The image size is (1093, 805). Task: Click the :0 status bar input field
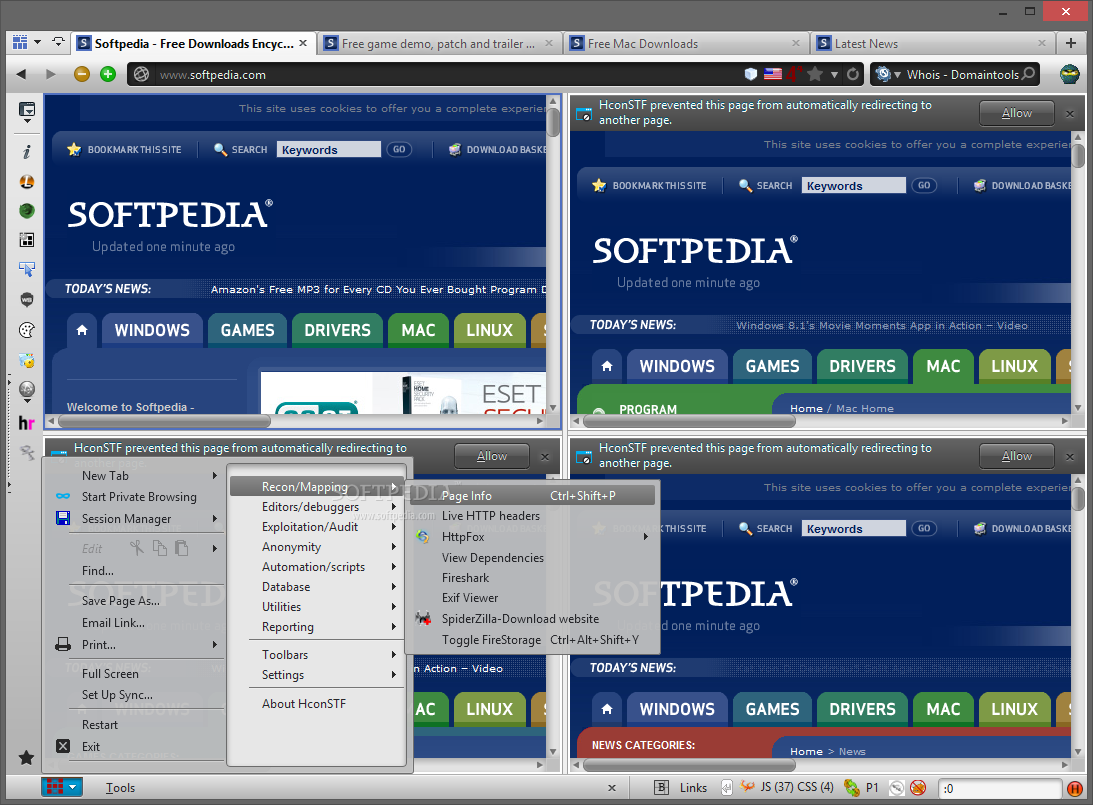click(x=1000, y=788)
